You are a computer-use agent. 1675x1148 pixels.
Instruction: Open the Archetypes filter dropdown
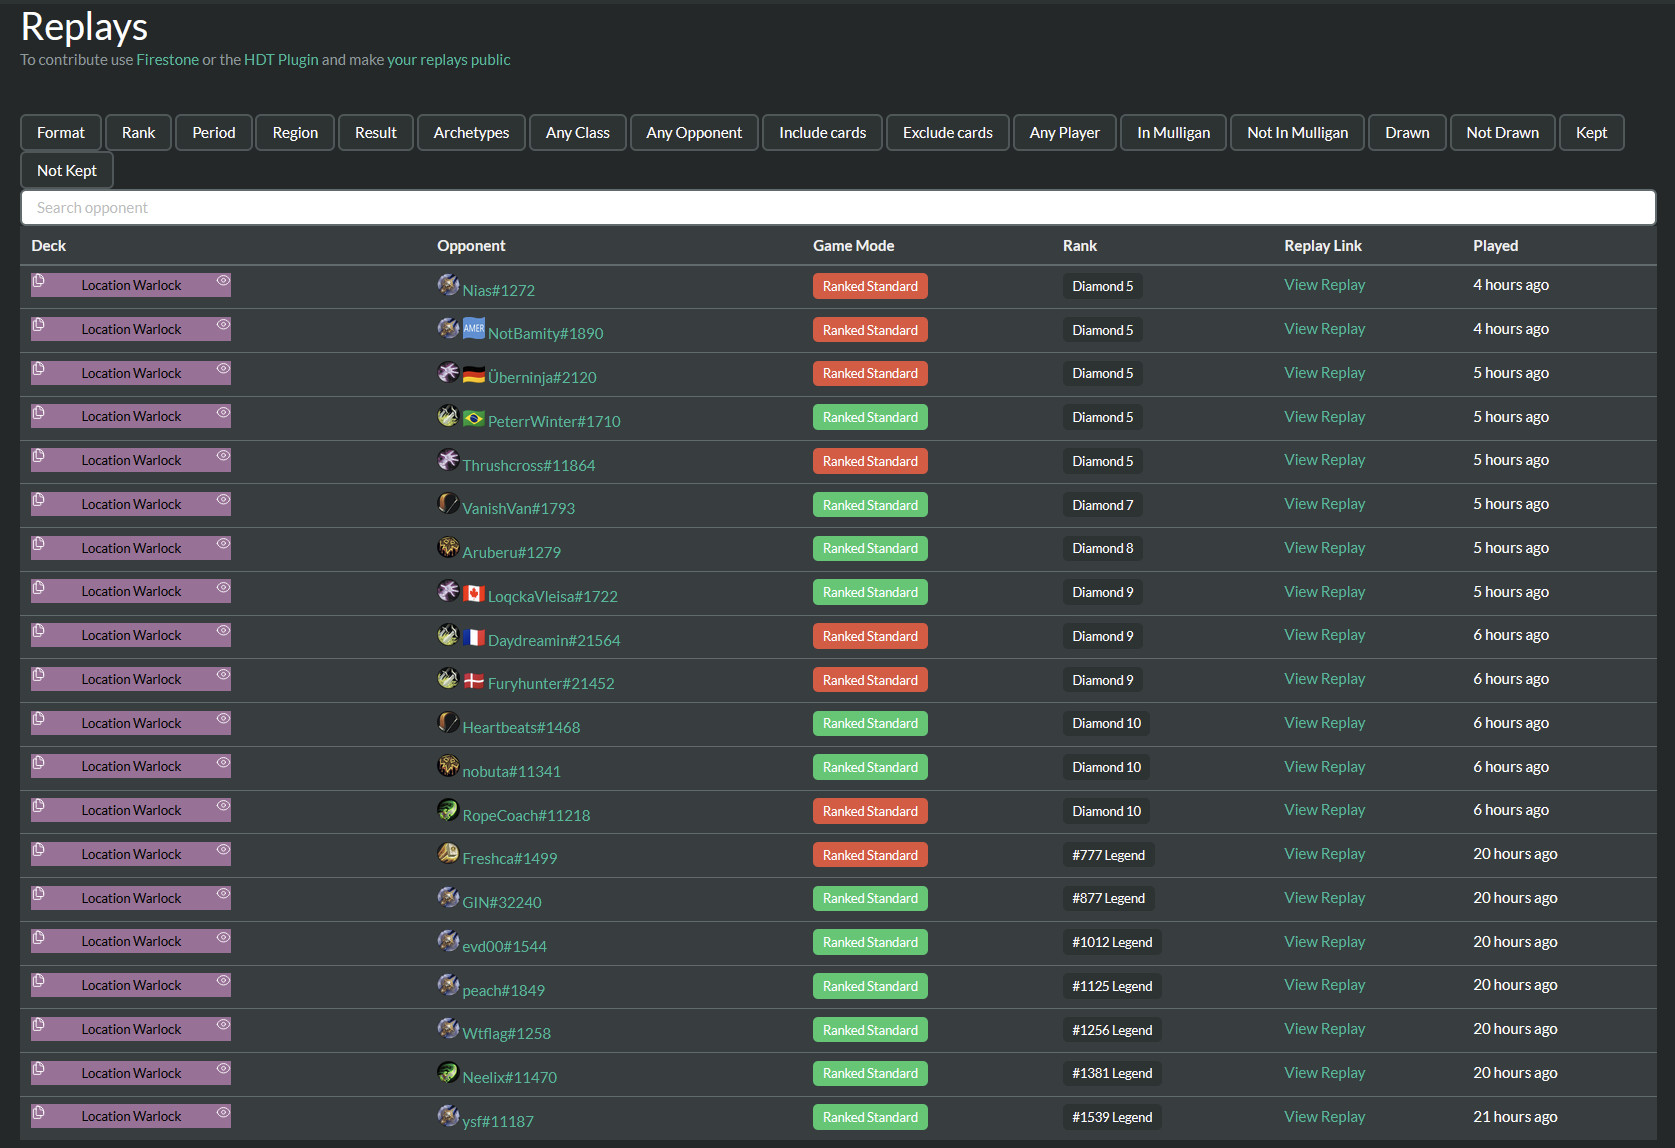pos(471,133)
